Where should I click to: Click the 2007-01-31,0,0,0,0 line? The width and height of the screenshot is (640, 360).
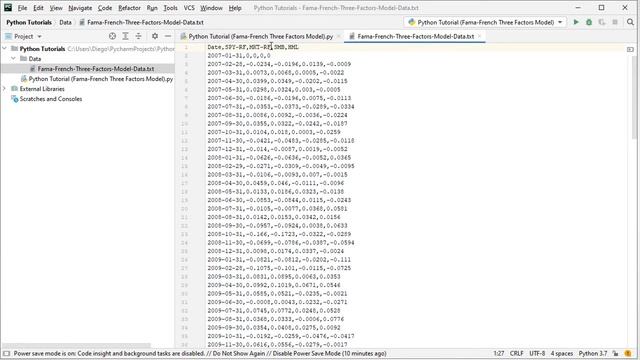[x=239, y=56]
